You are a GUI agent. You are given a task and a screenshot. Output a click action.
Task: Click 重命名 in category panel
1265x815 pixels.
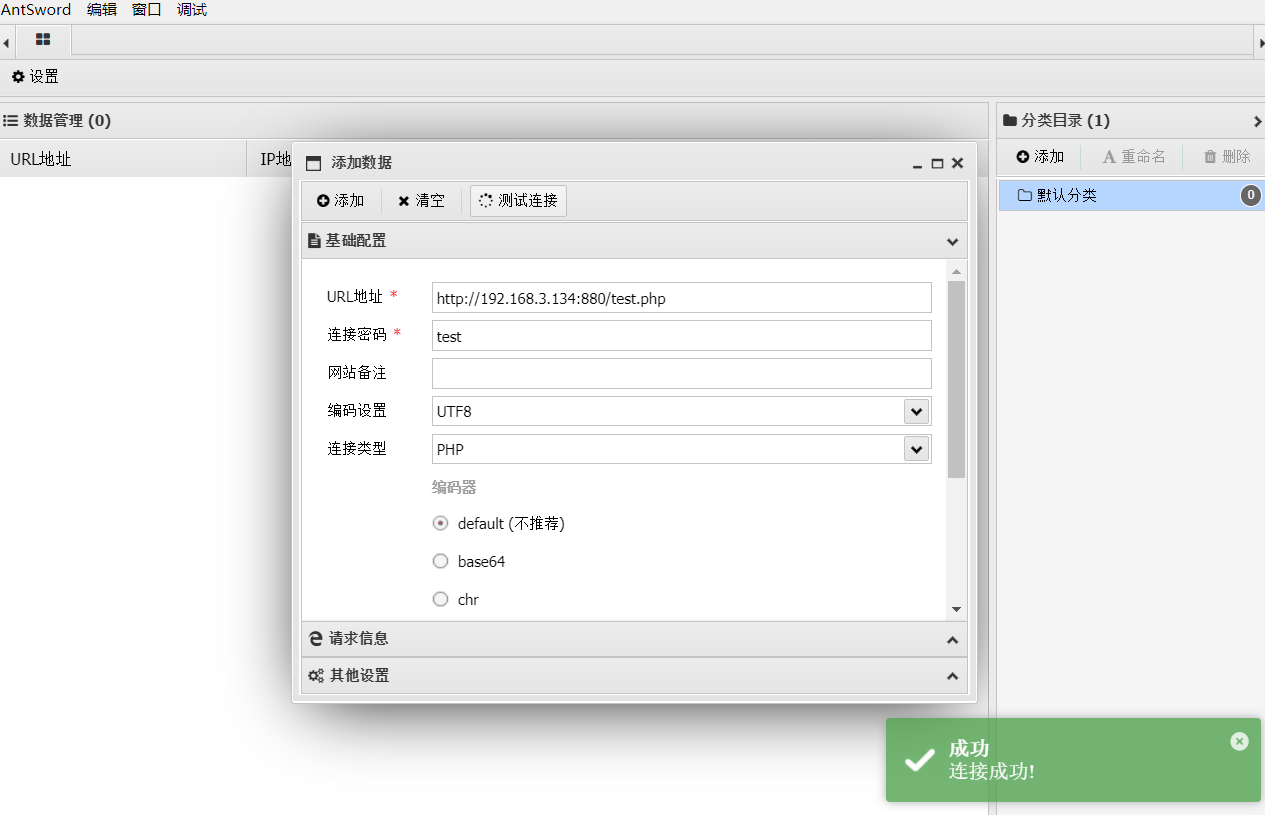(1134, 157)
